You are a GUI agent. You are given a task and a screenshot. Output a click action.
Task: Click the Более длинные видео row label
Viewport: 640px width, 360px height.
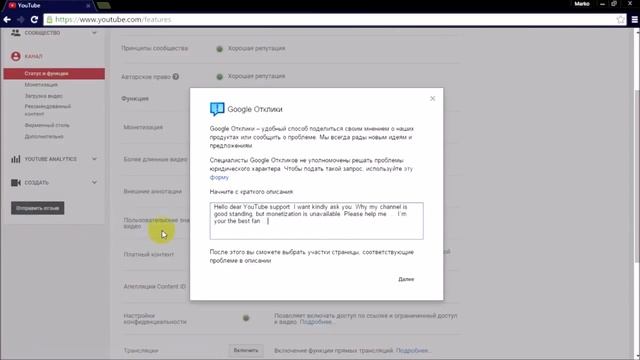pyautogui.click(x=156, y=160)
